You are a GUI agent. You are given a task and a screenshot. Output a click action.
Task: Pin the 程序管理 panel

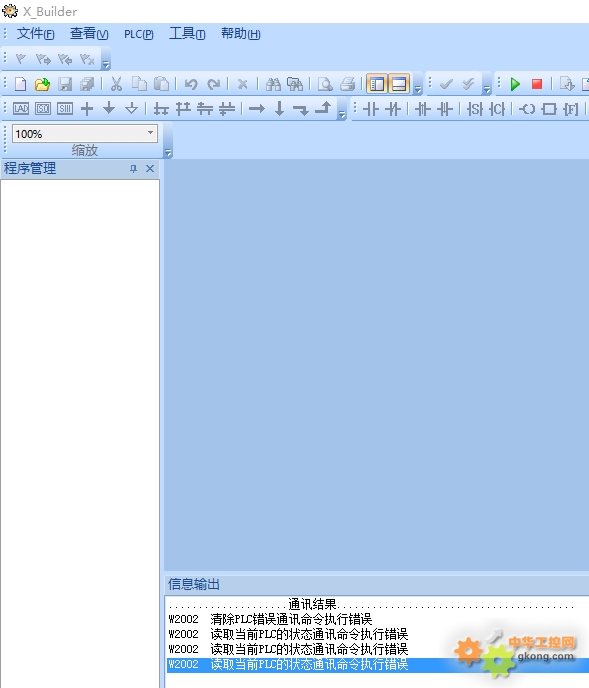(x=133, y=168)
